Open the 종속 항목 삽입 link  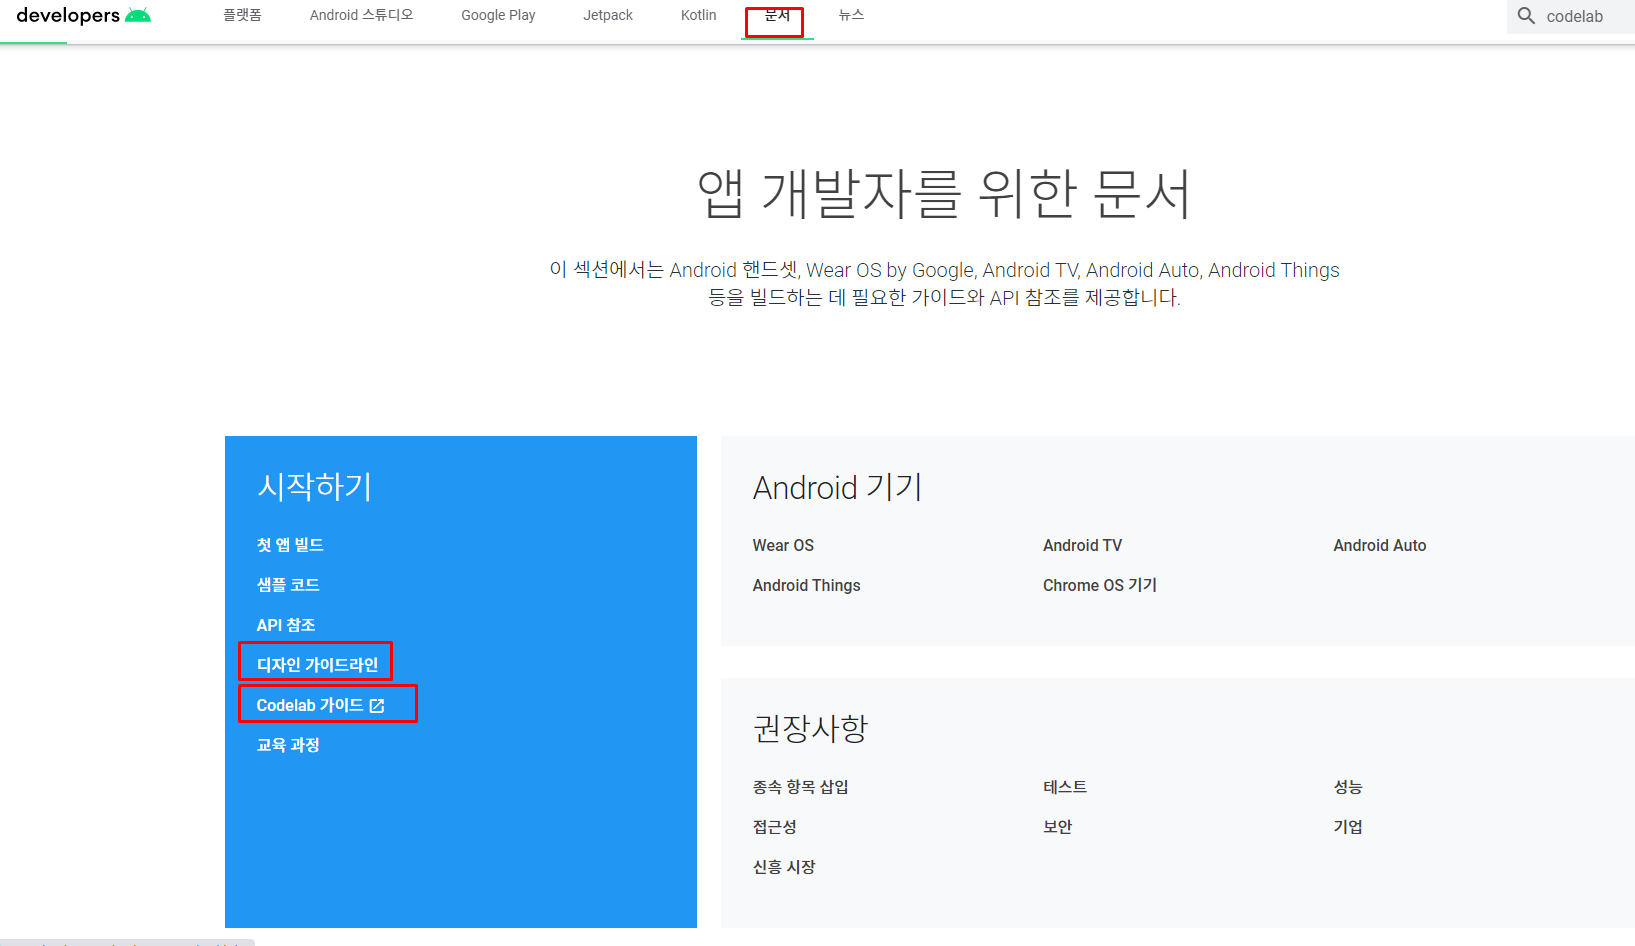(x=800, y=787)
